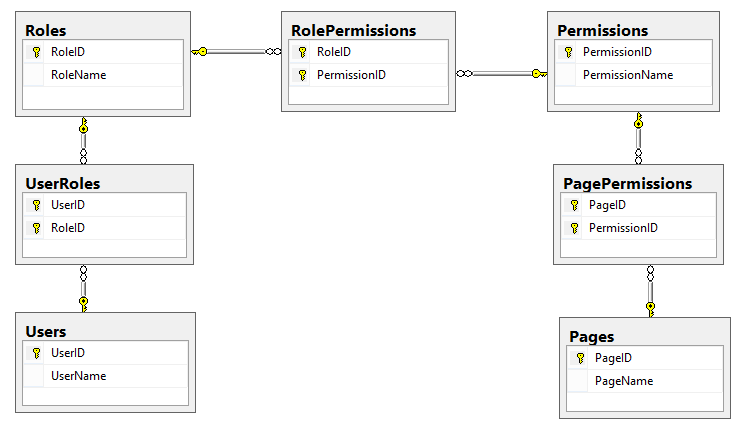The height and width of the screenshot is (440, 749).
Task: Select the PermissionName column row
Action: [628, 75]
